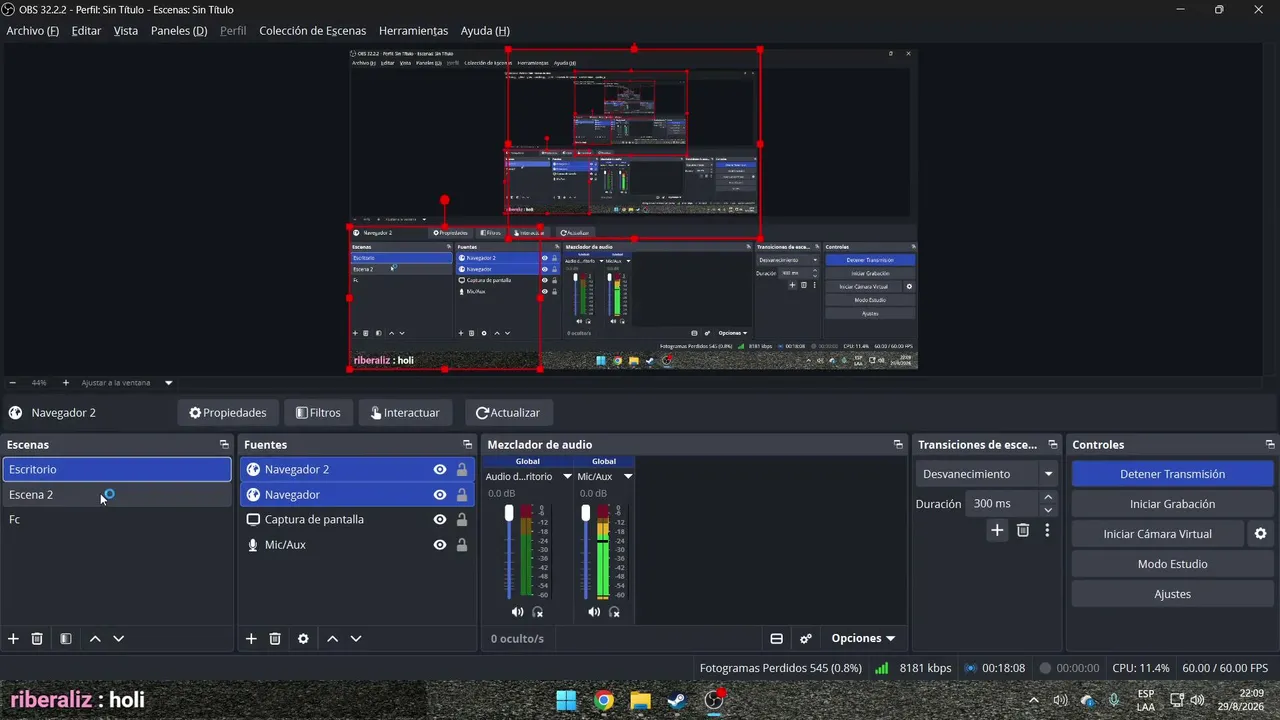Open advanced audio properties gears icon
Image resolution: width=1280 pixels, height=720 pixels.
806,639
